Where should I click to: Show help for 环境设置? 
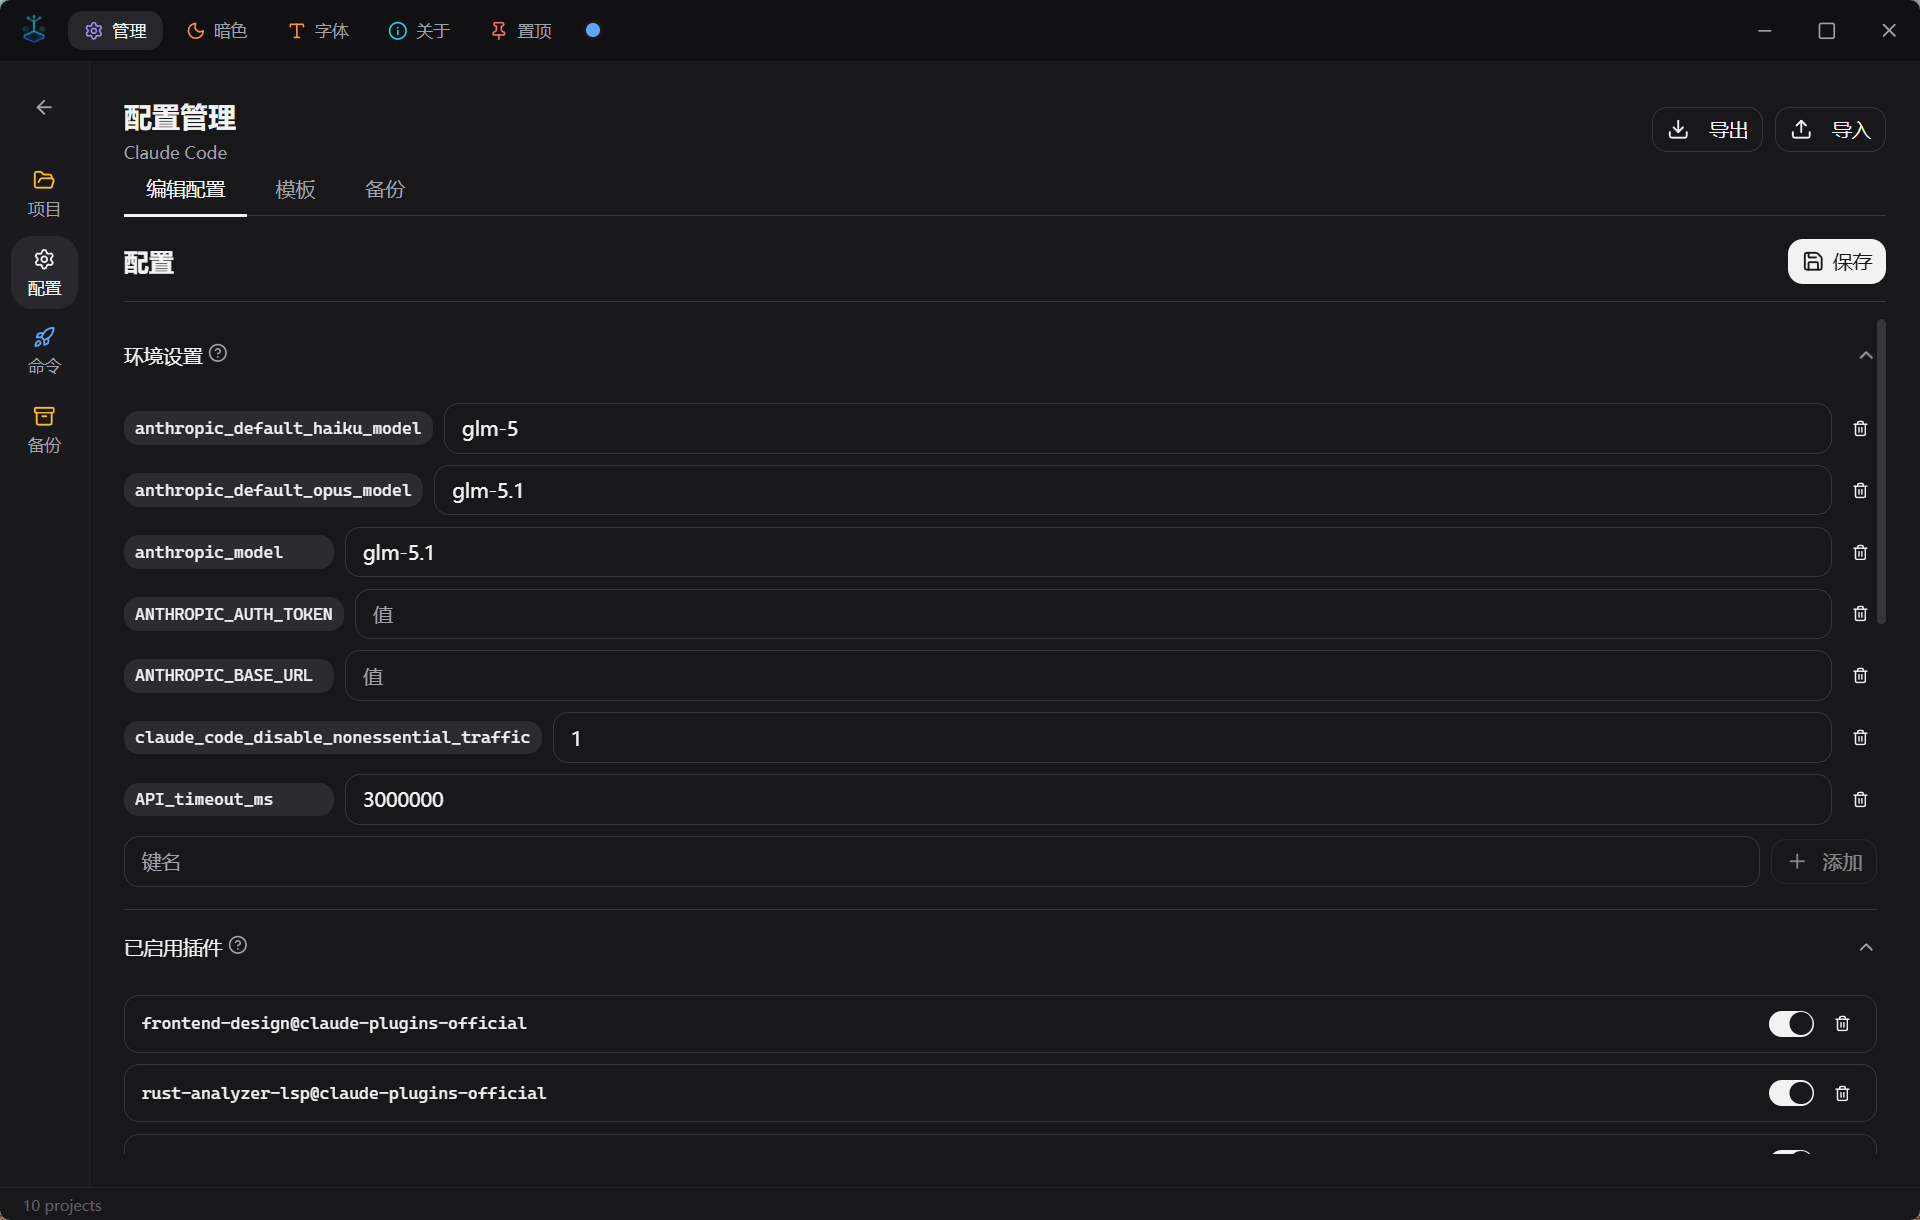(218, 353)
